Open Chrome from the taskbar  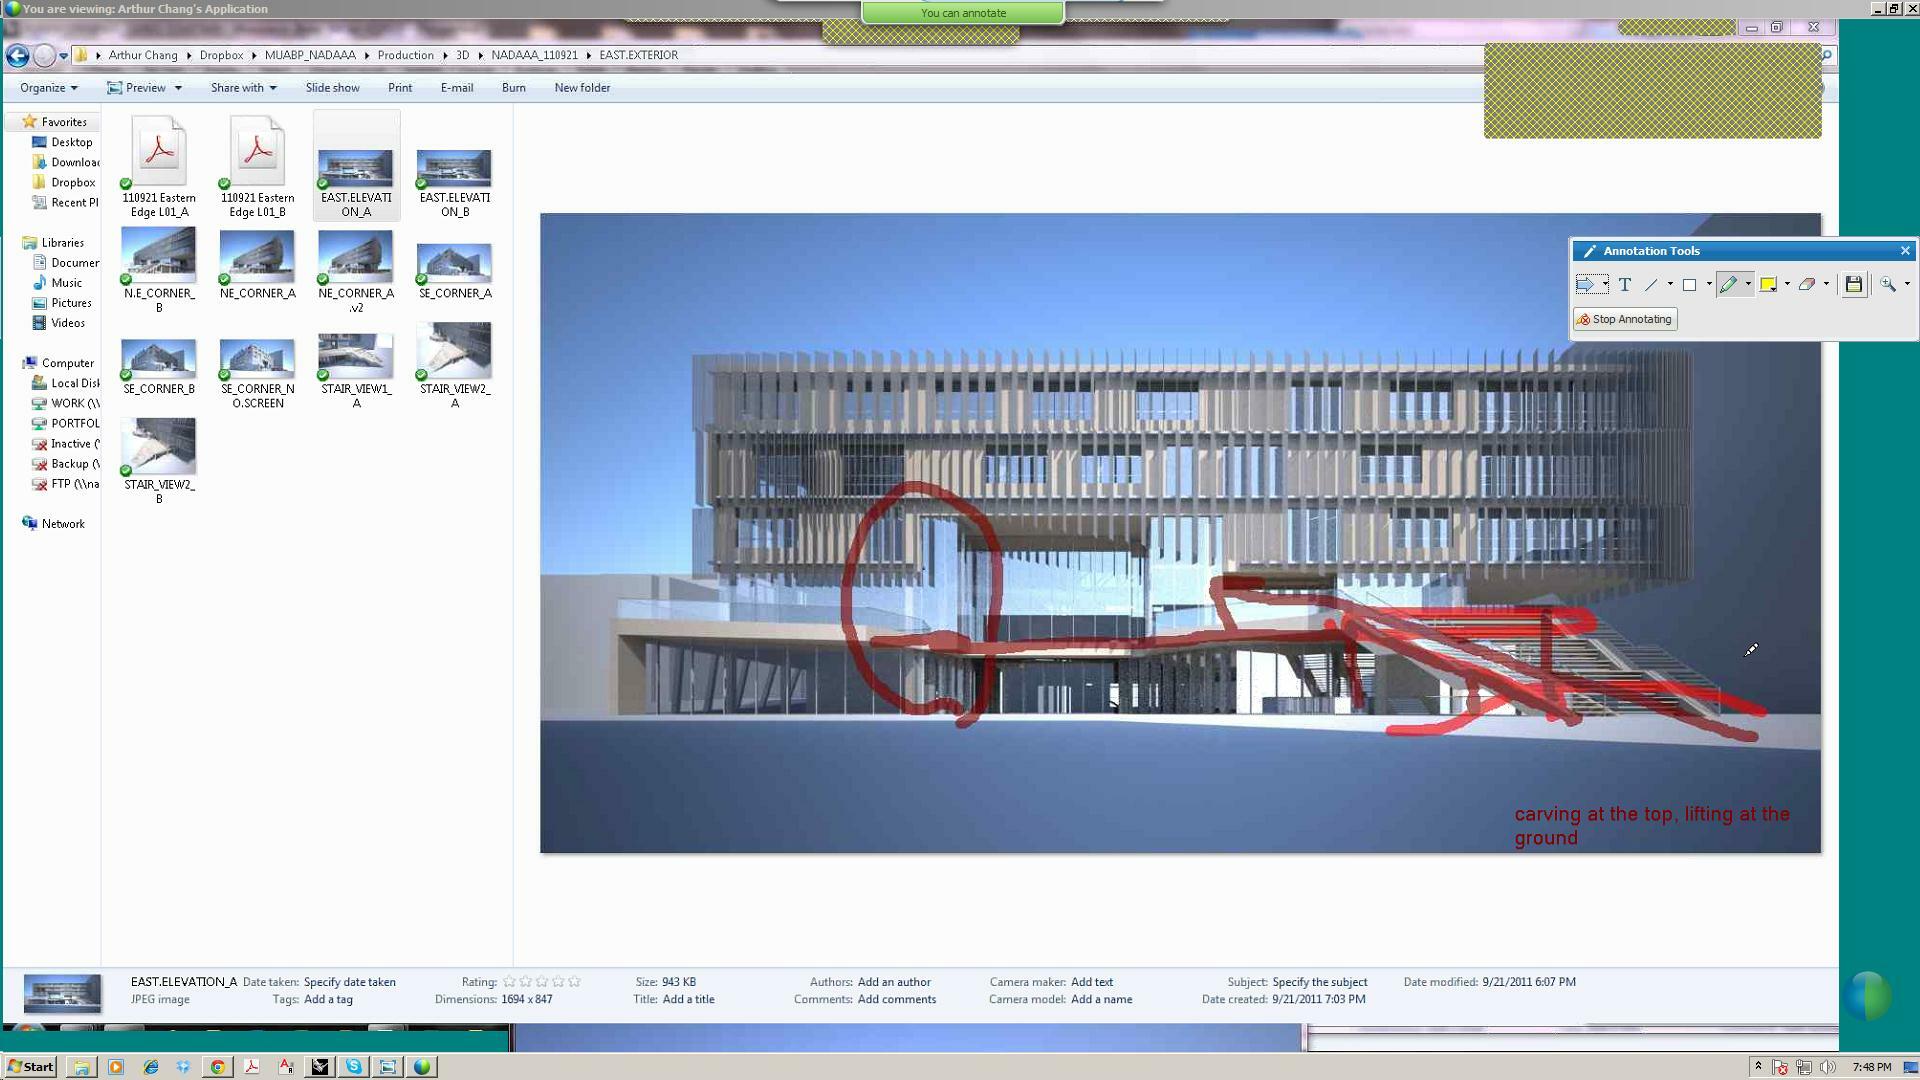coord(217,1067)
